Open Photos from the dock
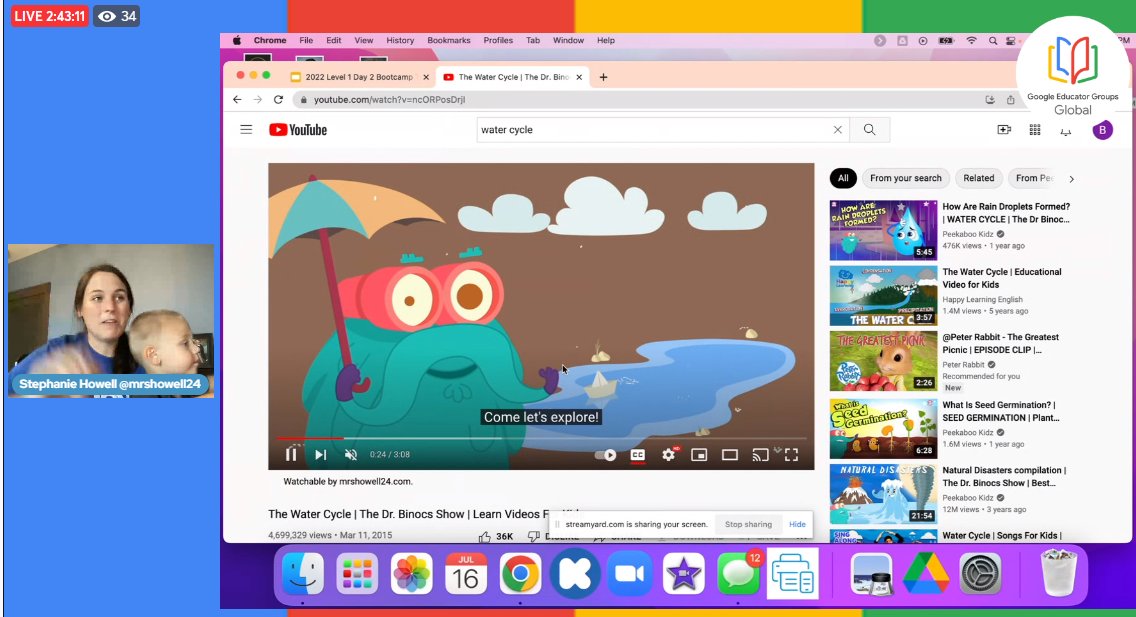The image size is (1136, 617). tap(411, 574)
